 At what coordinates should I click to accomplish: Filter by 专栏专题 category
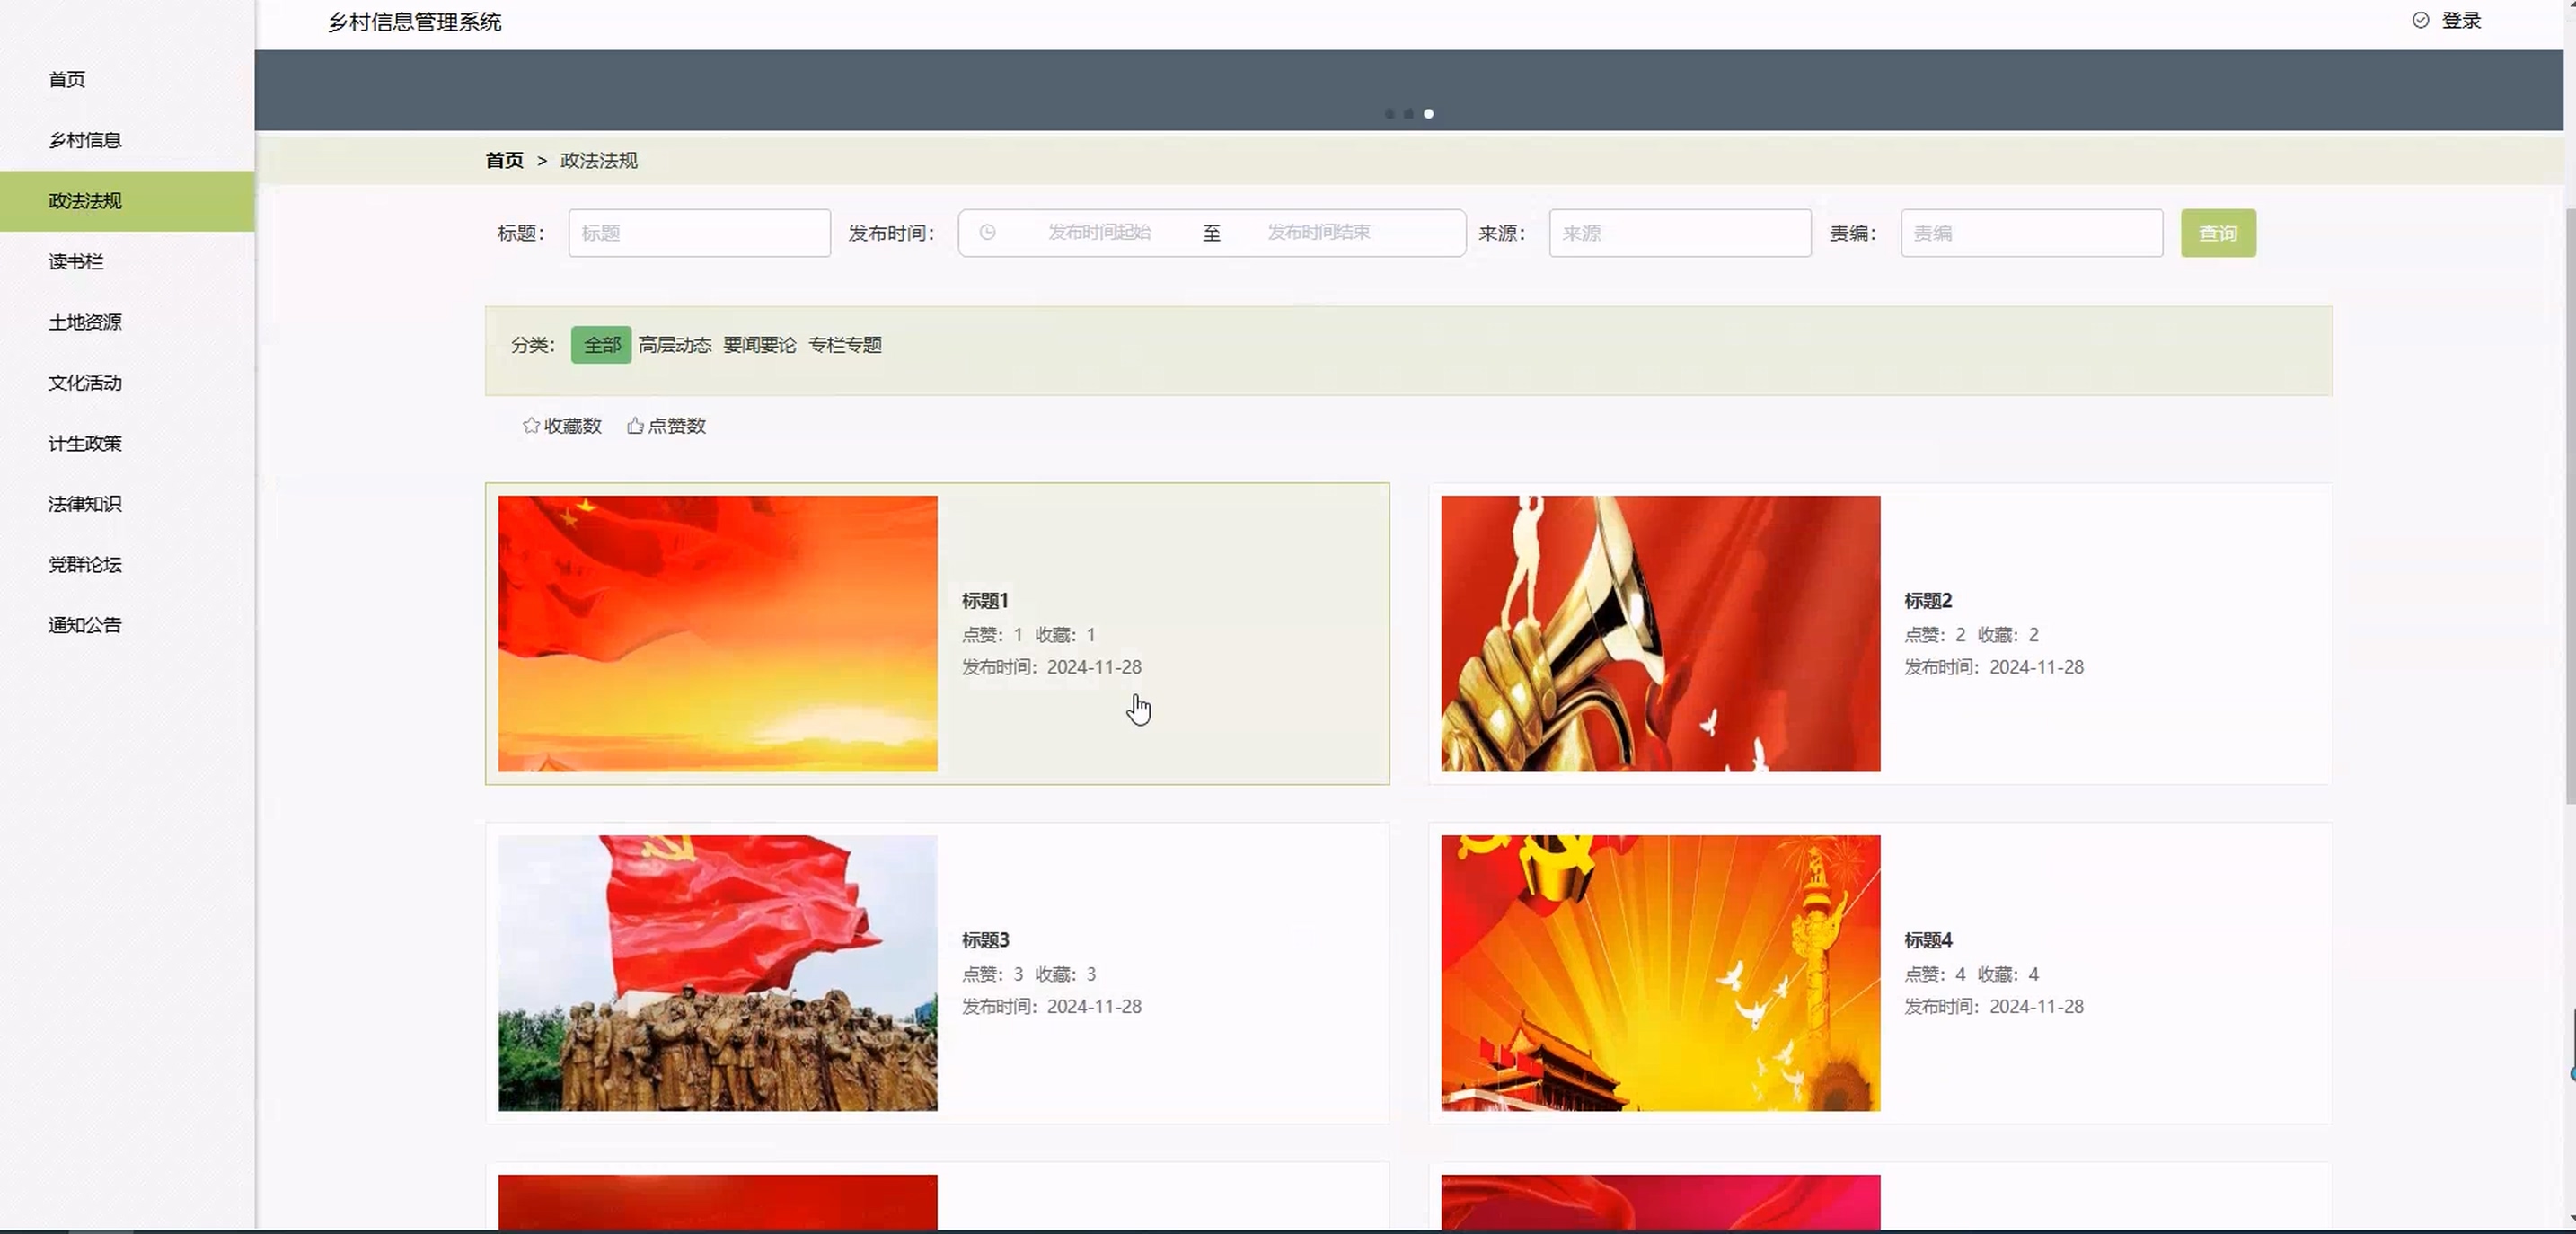point(845,345)
